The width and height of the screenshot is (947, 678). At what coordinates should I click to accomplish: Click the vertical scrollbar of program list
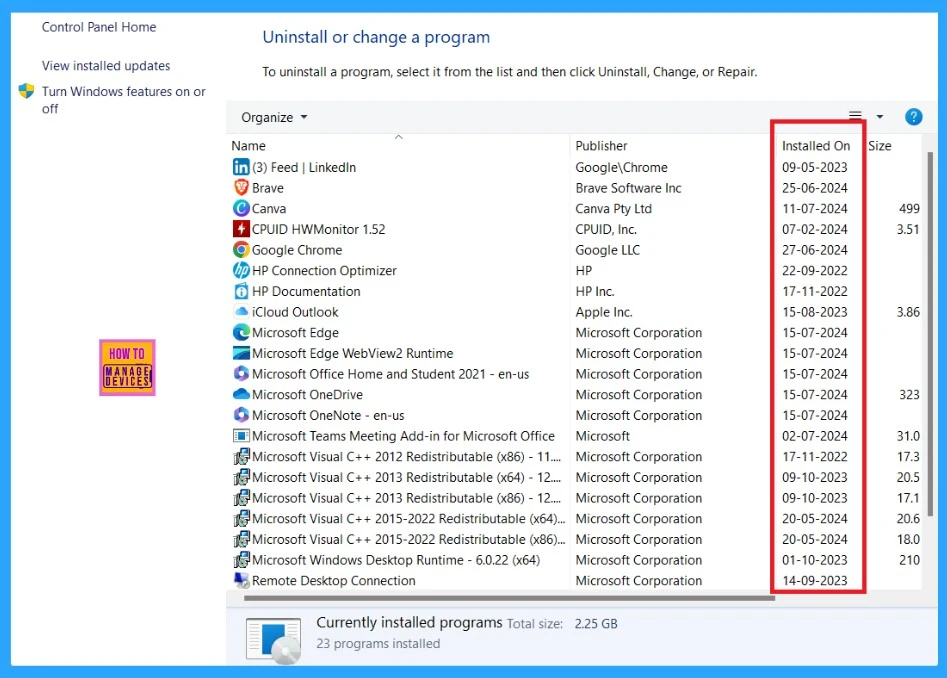point(930,335)
